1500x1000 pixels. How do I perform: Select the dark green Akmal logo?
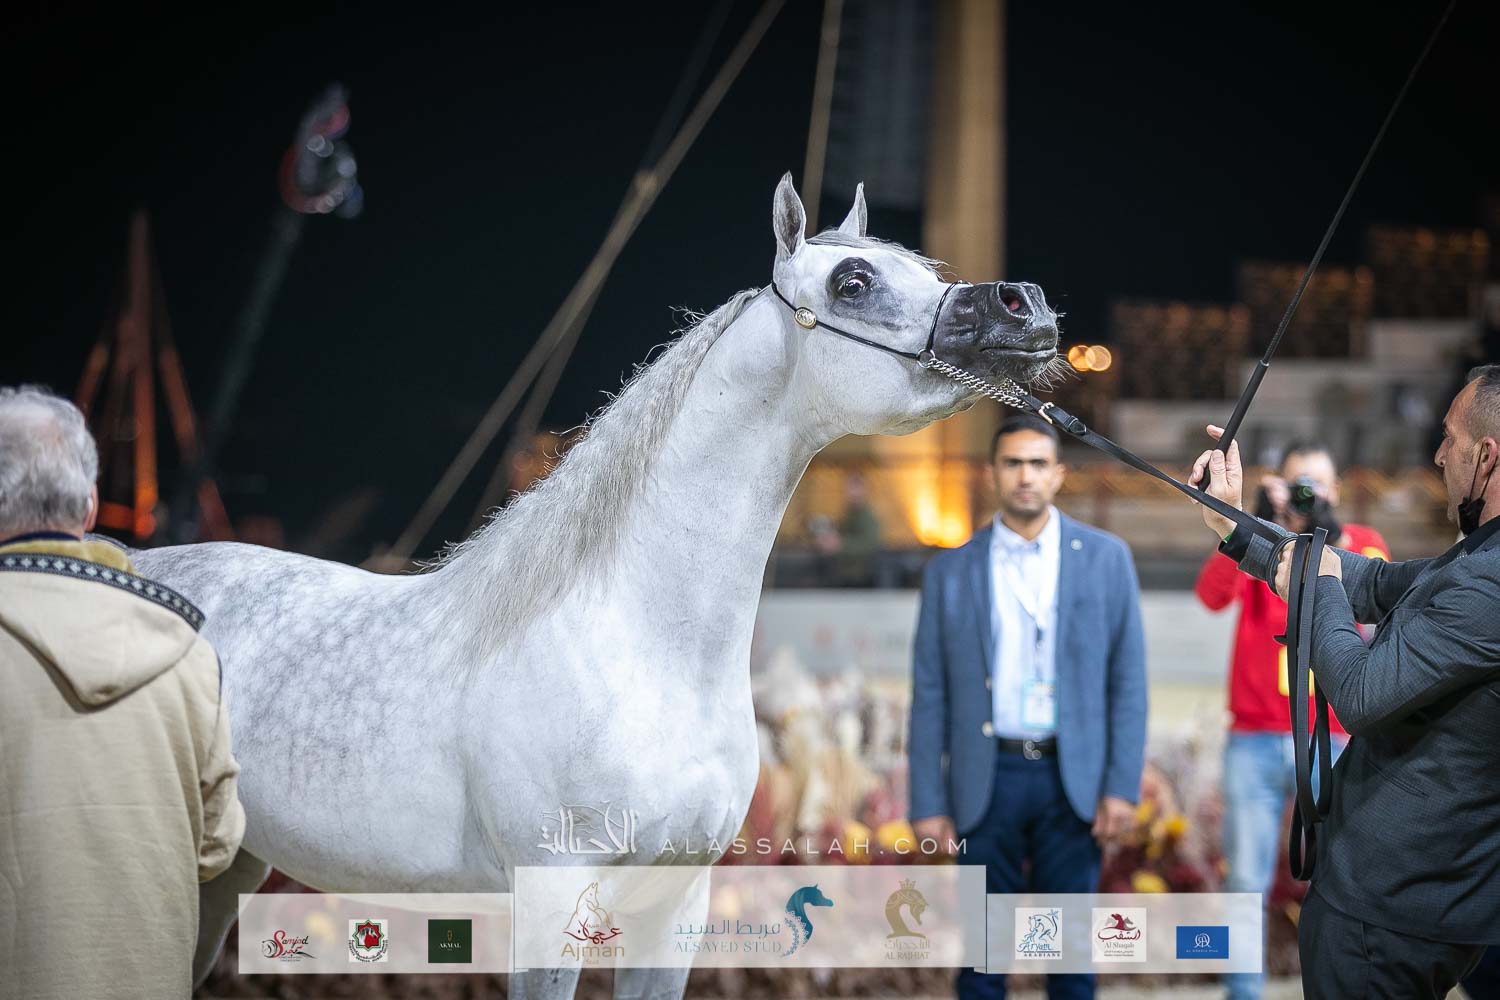450,941
